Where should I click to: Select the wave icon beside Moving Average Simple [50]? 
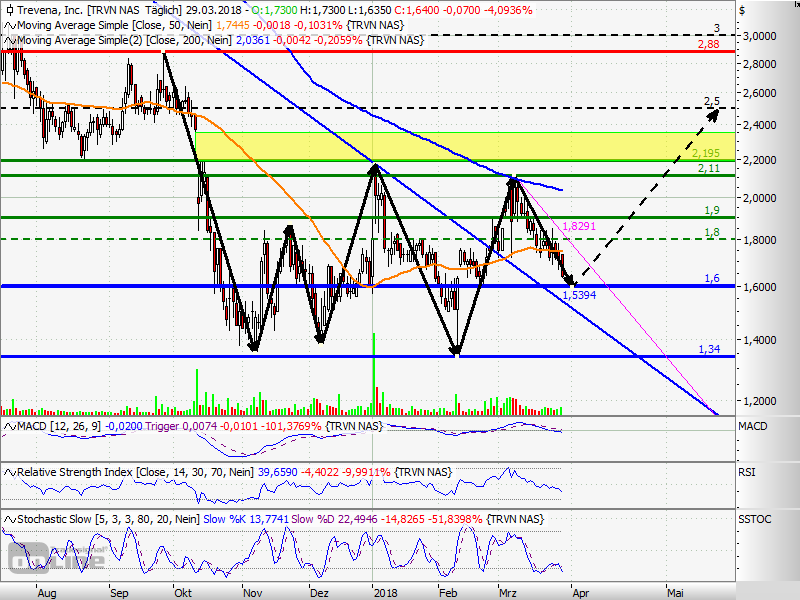pyautogui.click(x=10, y=26)
